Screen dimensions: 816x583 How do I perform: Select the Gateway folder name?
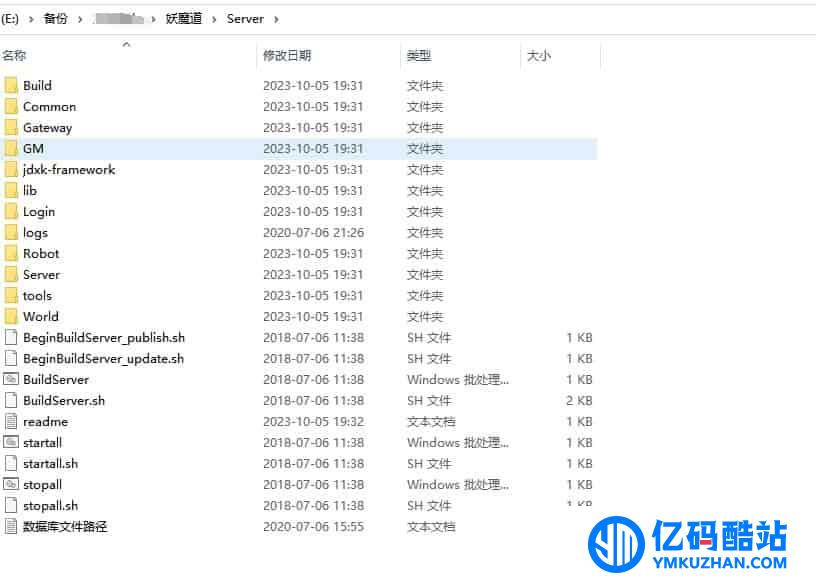(47, 128)
